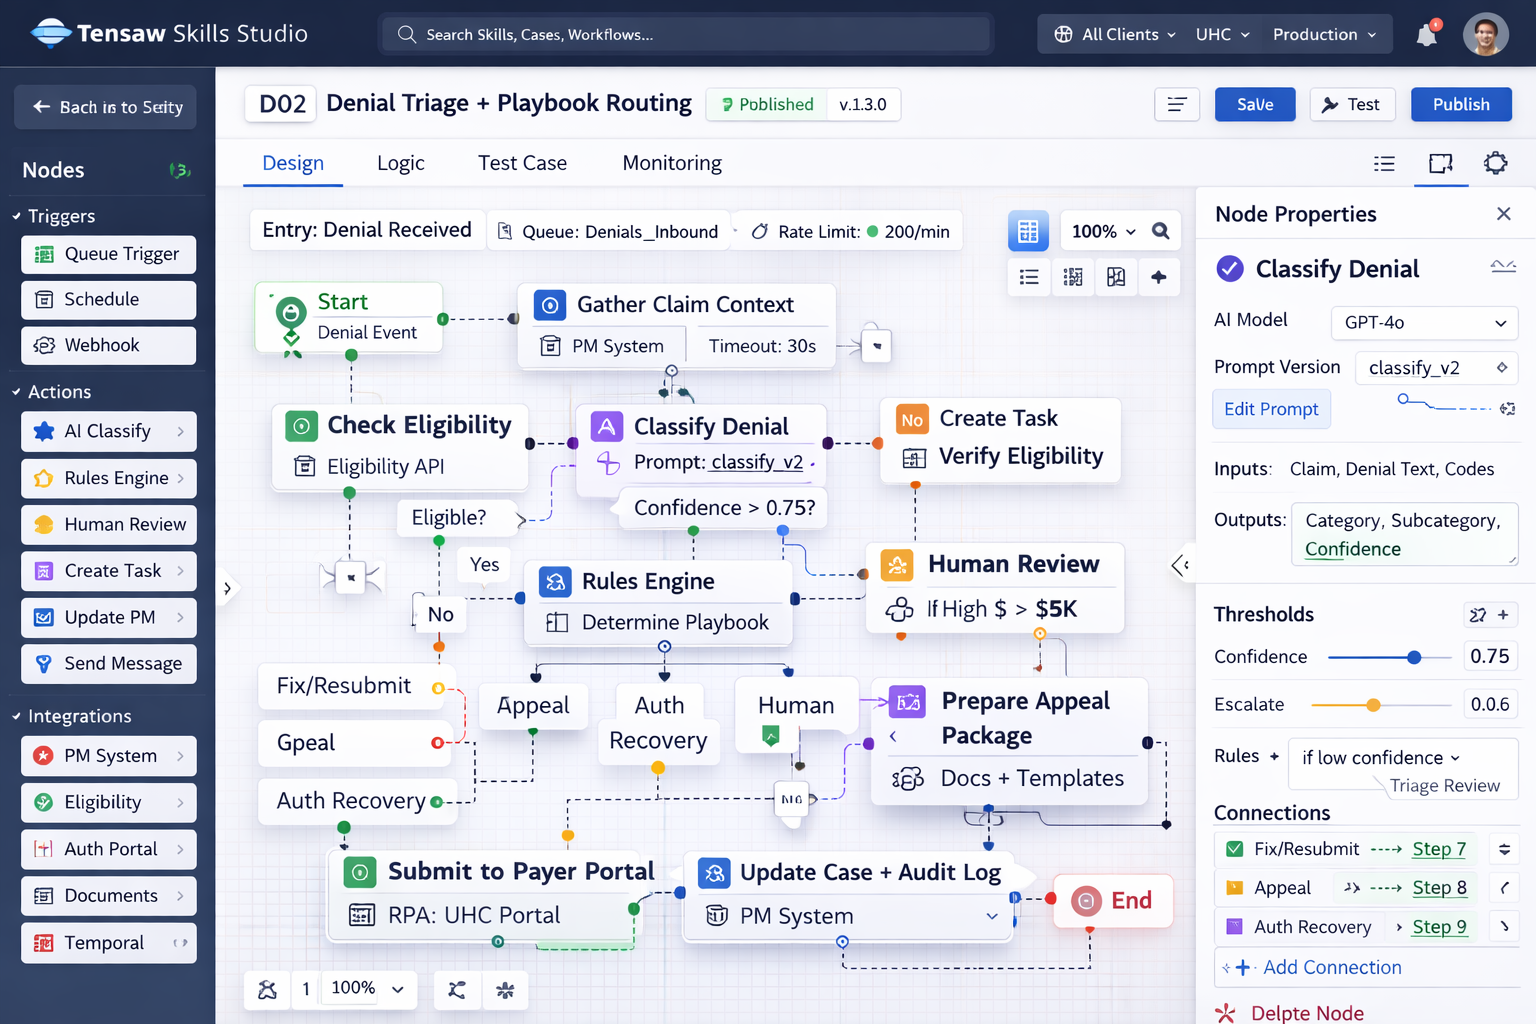
Task: Click the outline list icon above Node Properties
Action: point(1384,163)
